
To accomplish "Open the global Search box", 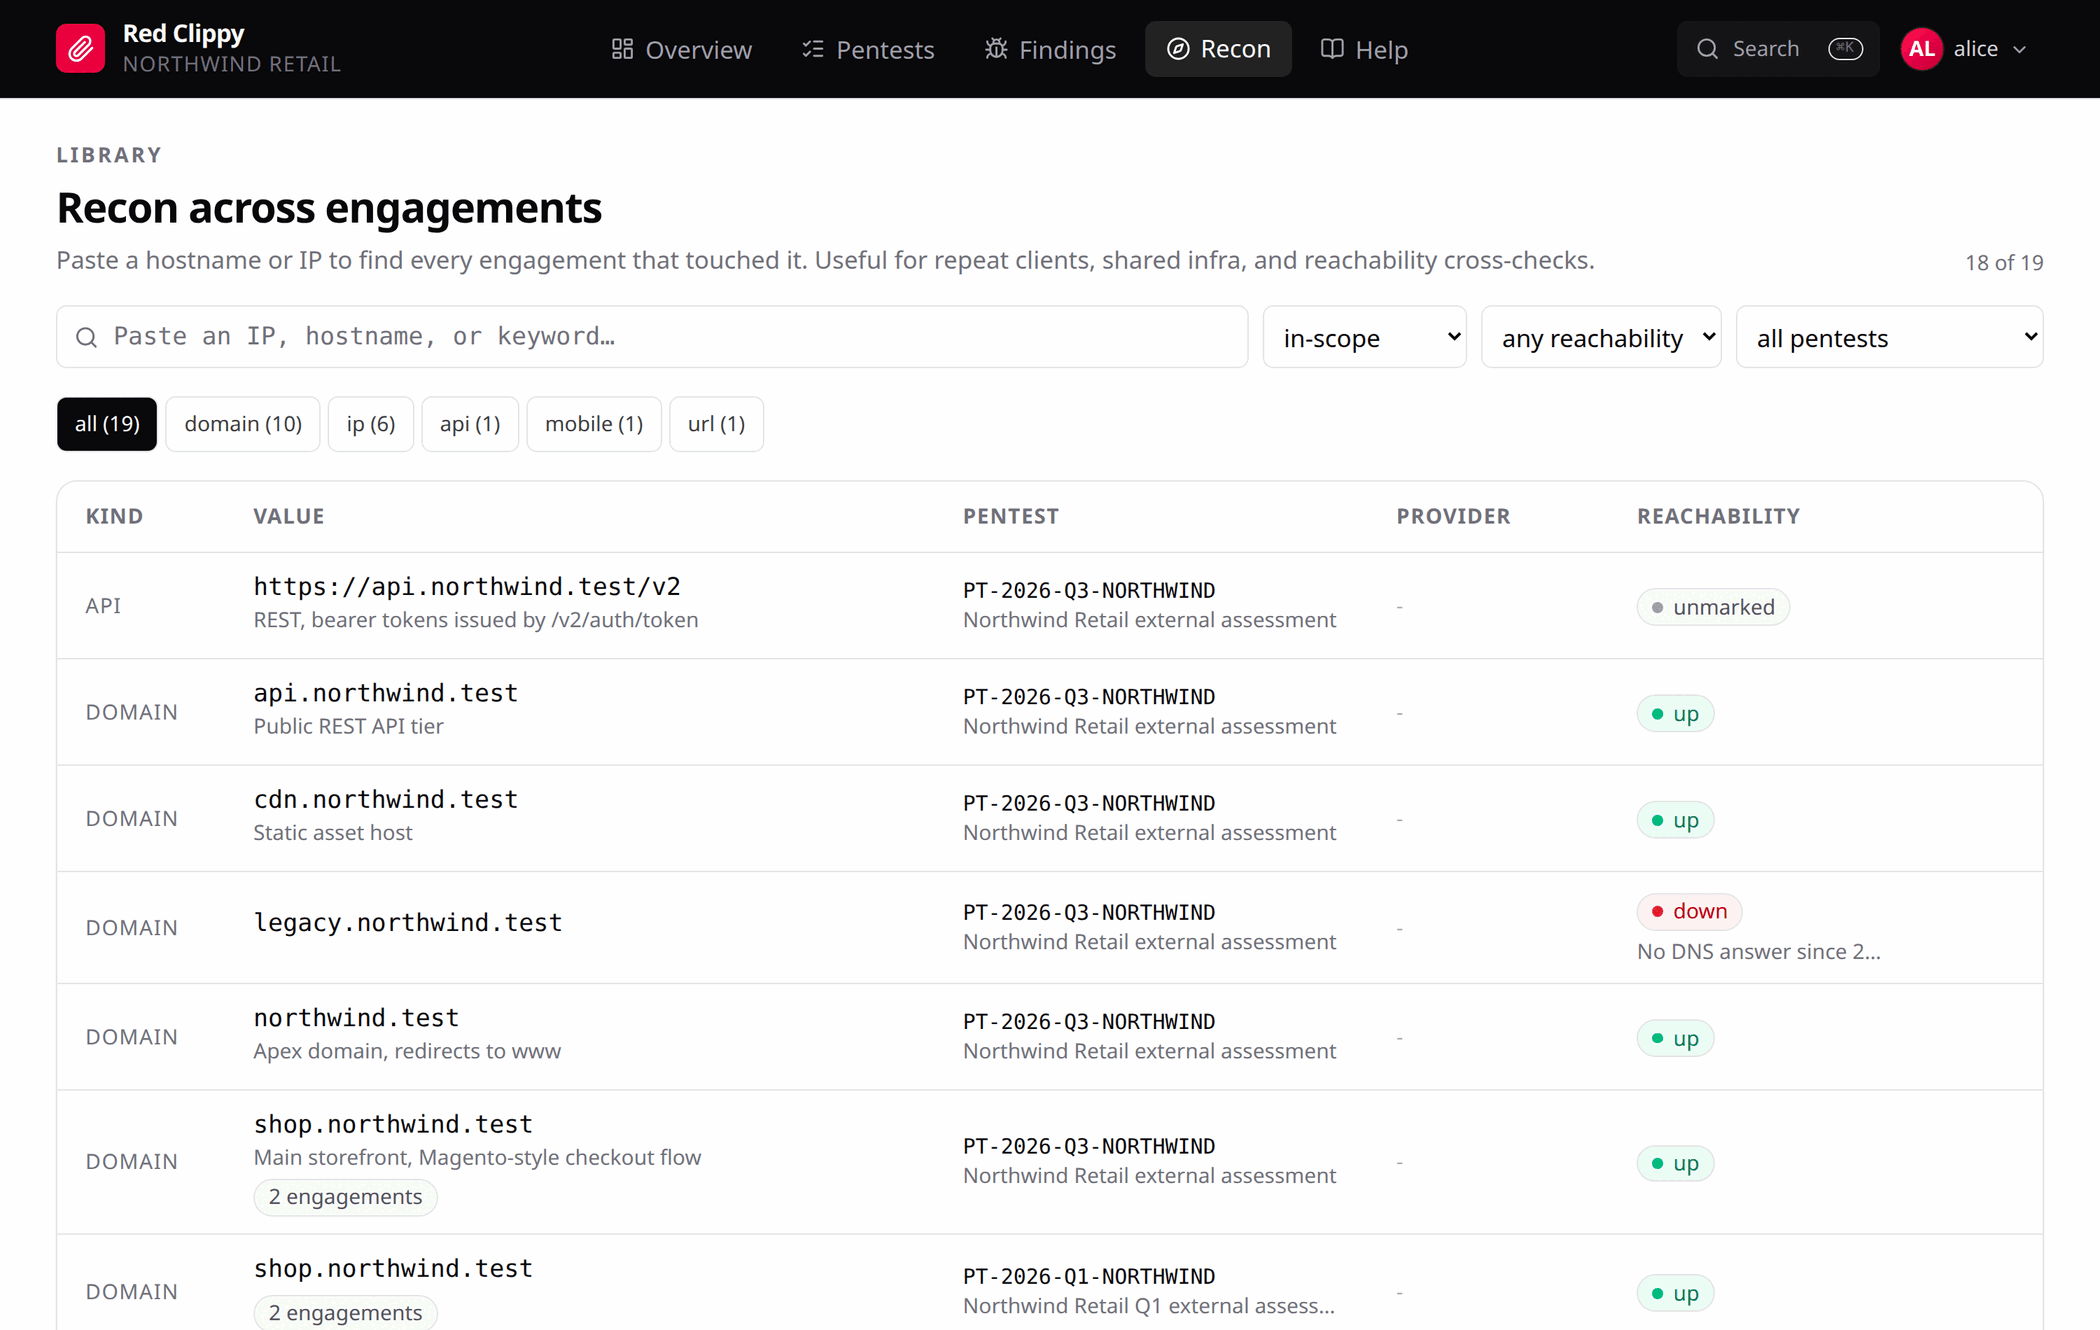I will (x=1778, y=49).
